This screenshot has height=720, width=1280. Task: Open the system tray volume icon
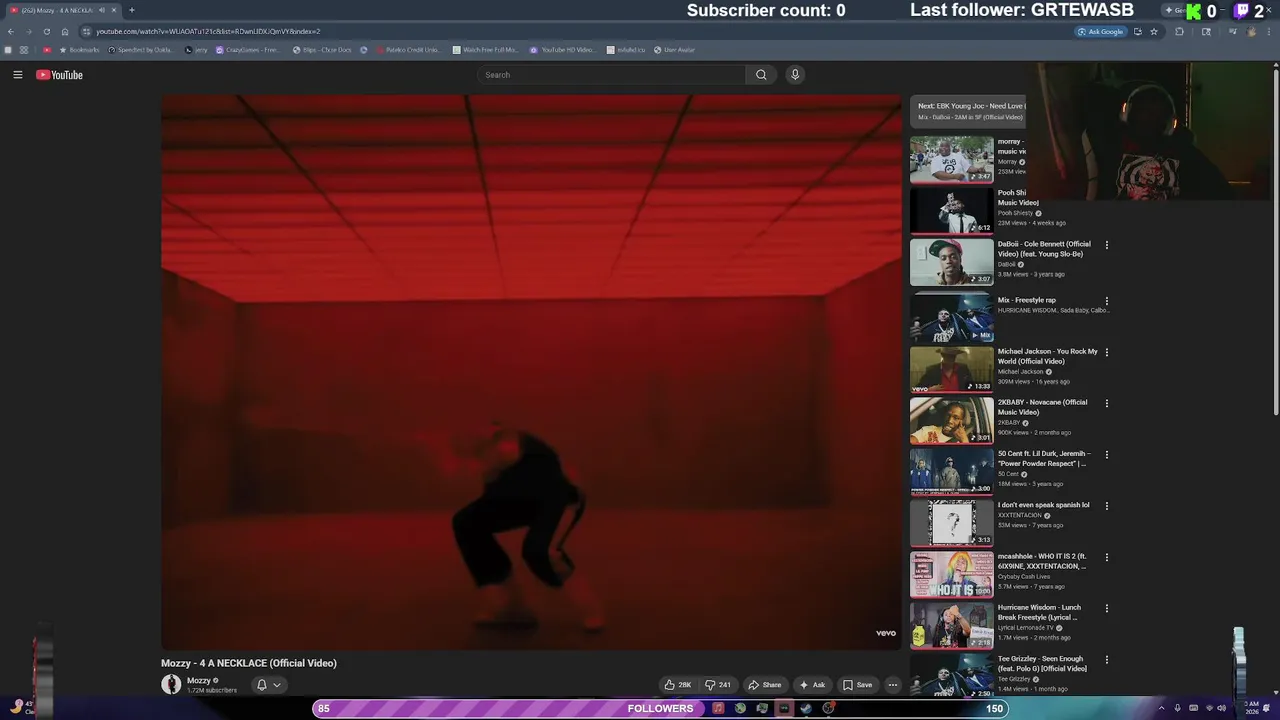click(x=1222, y=708)
